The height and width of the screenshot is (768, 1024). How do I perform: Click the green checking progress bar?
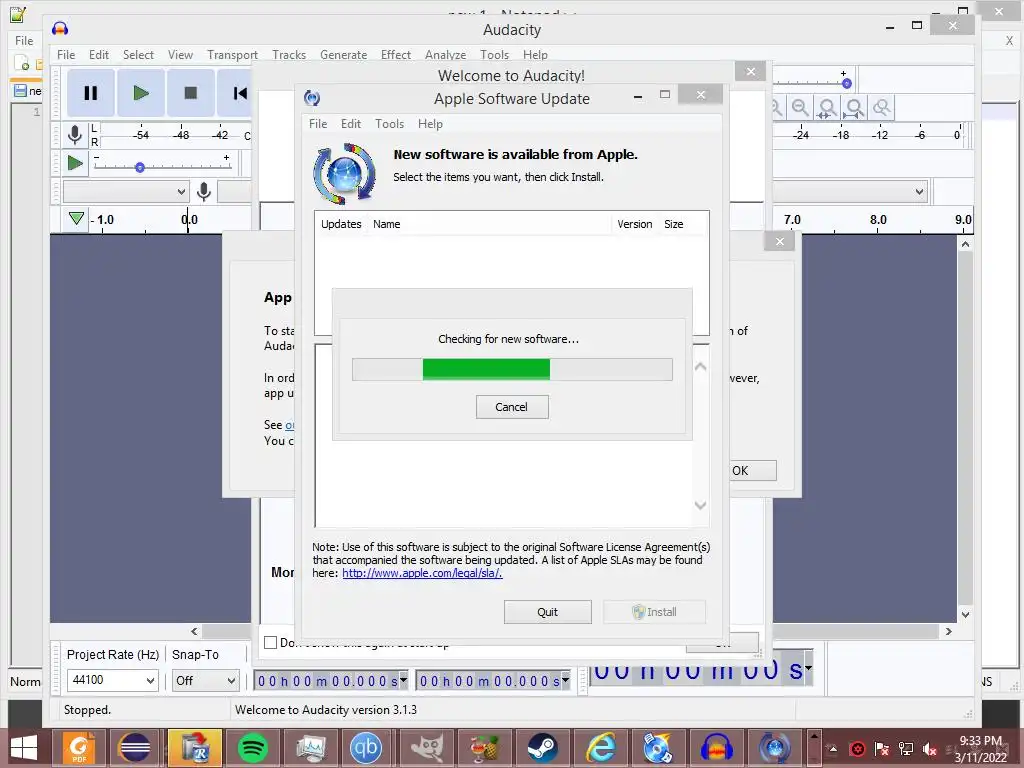pyautogui.click(x=486, y=369)
